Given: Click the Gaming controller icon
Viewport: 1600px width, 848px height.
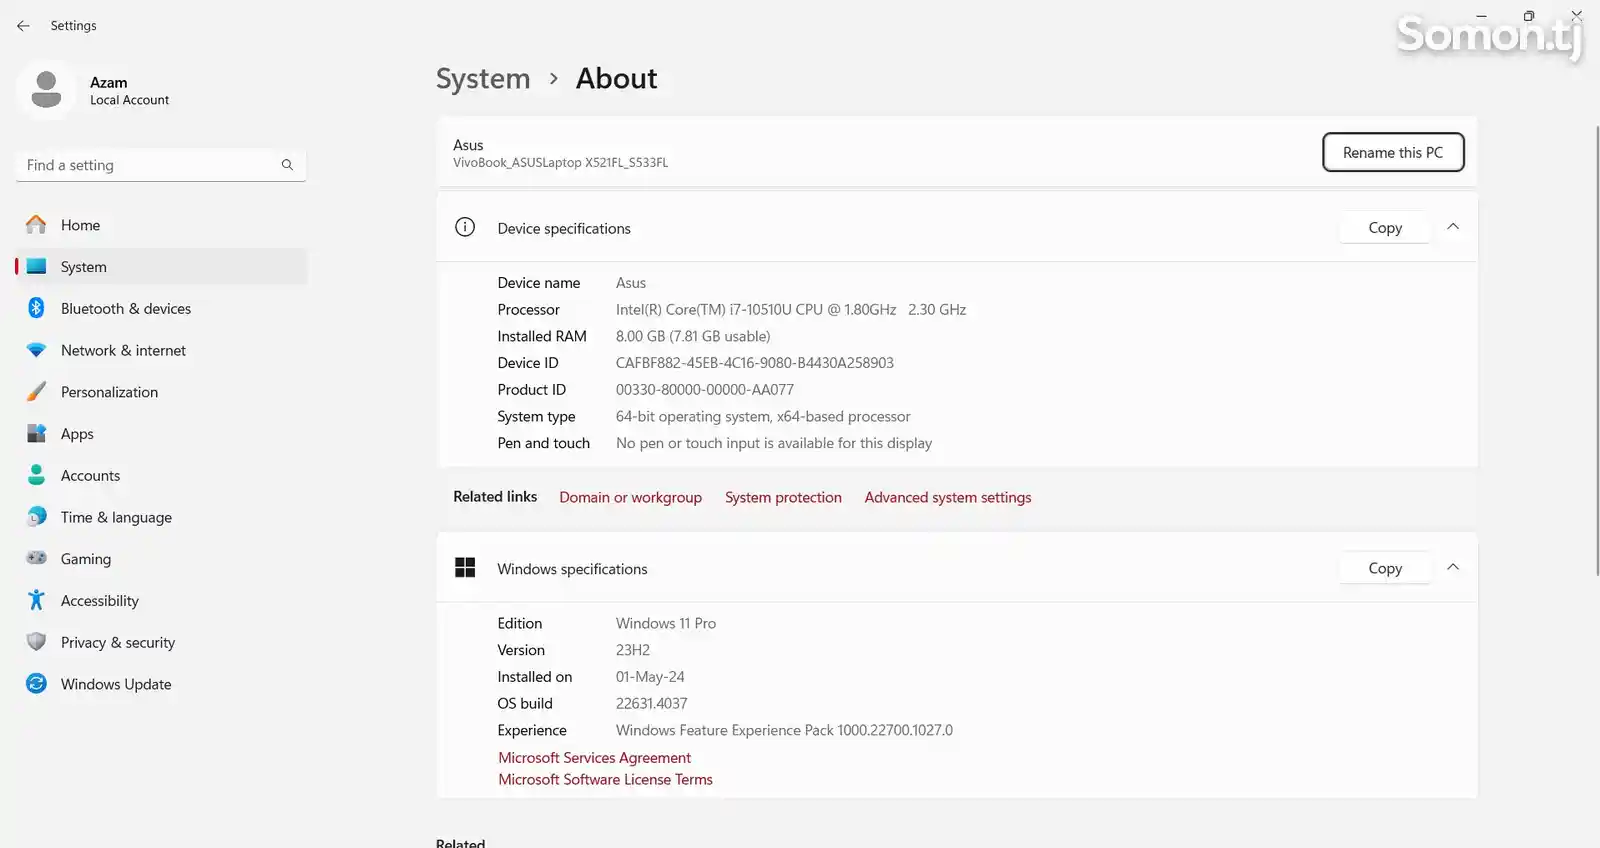Looking at the screenshot, I should pos(36,558).
